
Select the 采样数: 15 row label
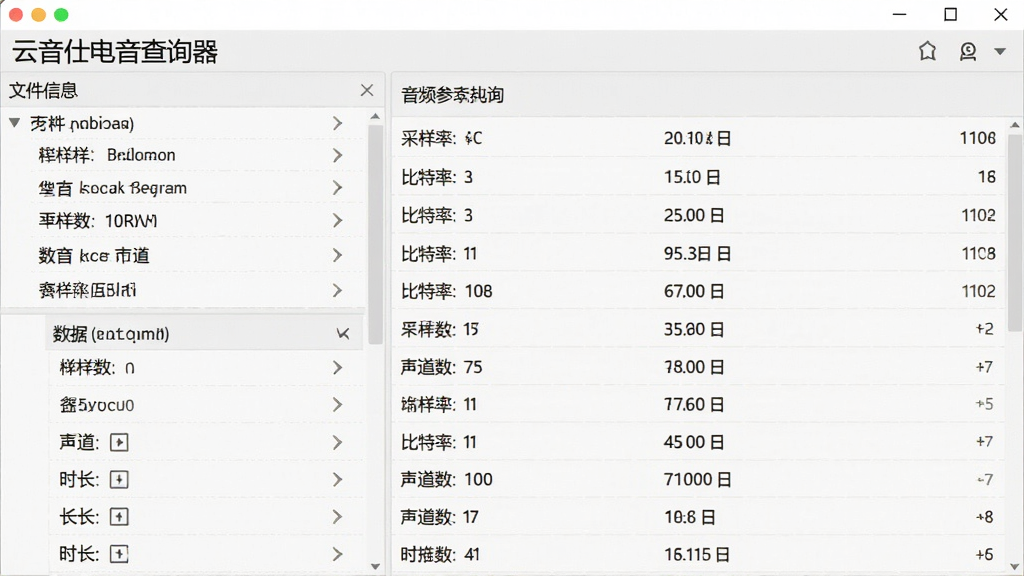[x=440, y=329]
